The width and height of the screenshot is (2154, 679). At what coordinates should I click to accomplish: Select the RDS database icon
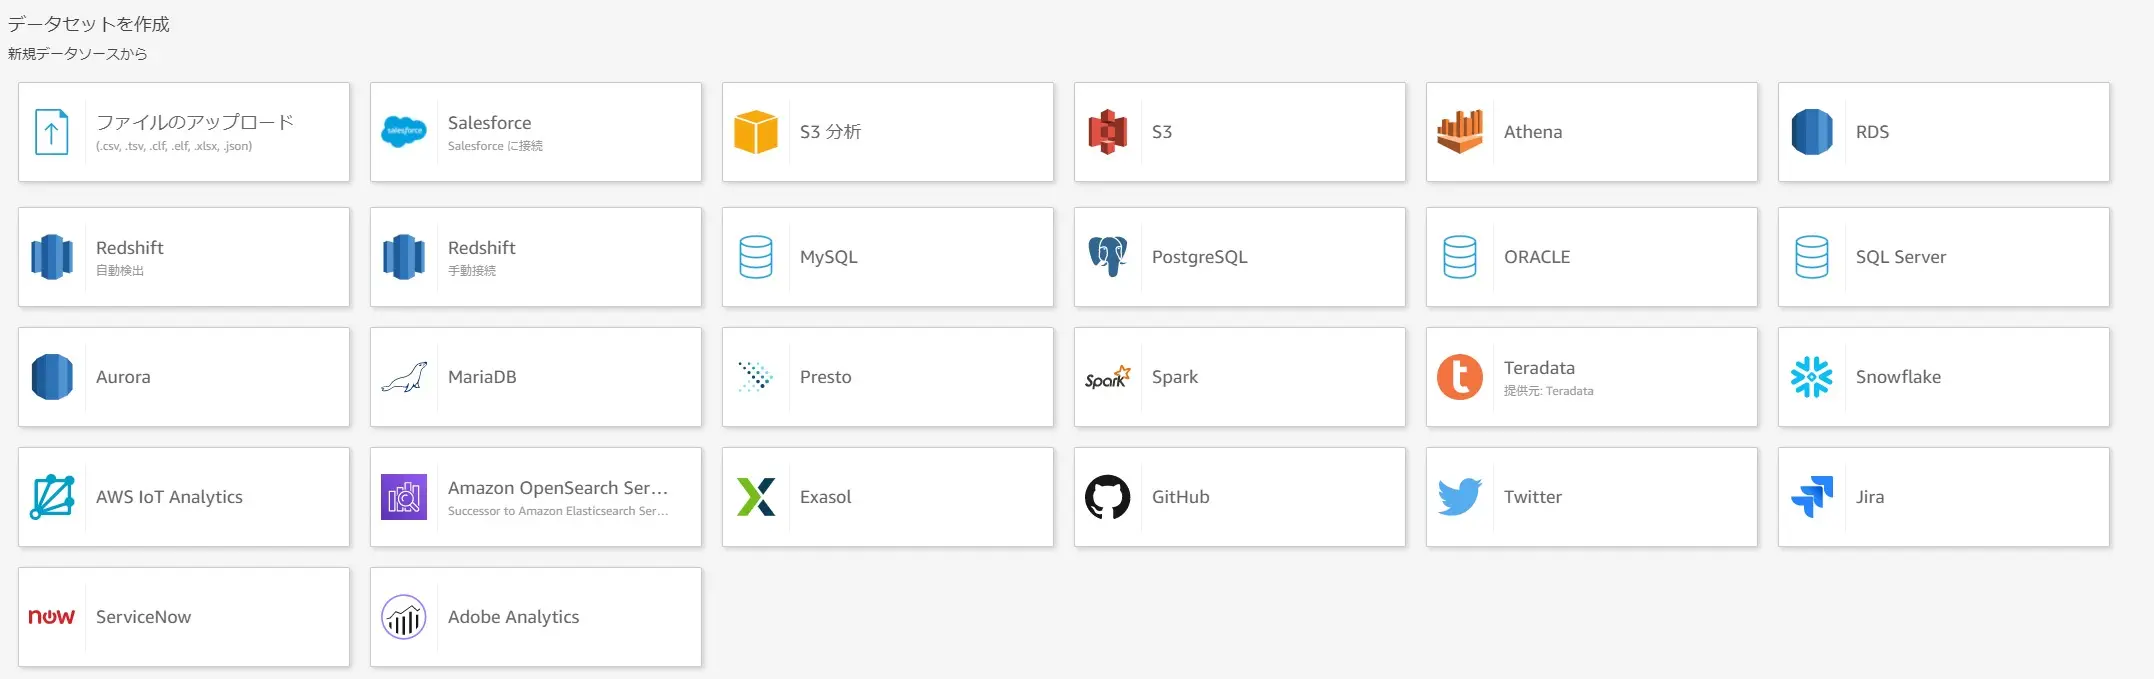pyautogui.click(x=1812, y=132)
